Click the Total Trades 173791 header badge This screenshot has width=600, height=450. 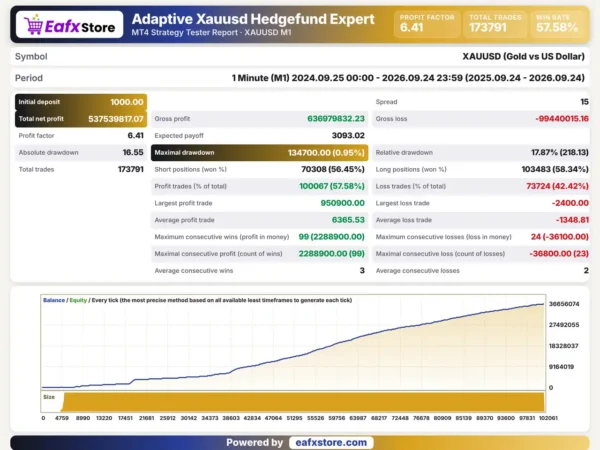(x=495, y=24)
